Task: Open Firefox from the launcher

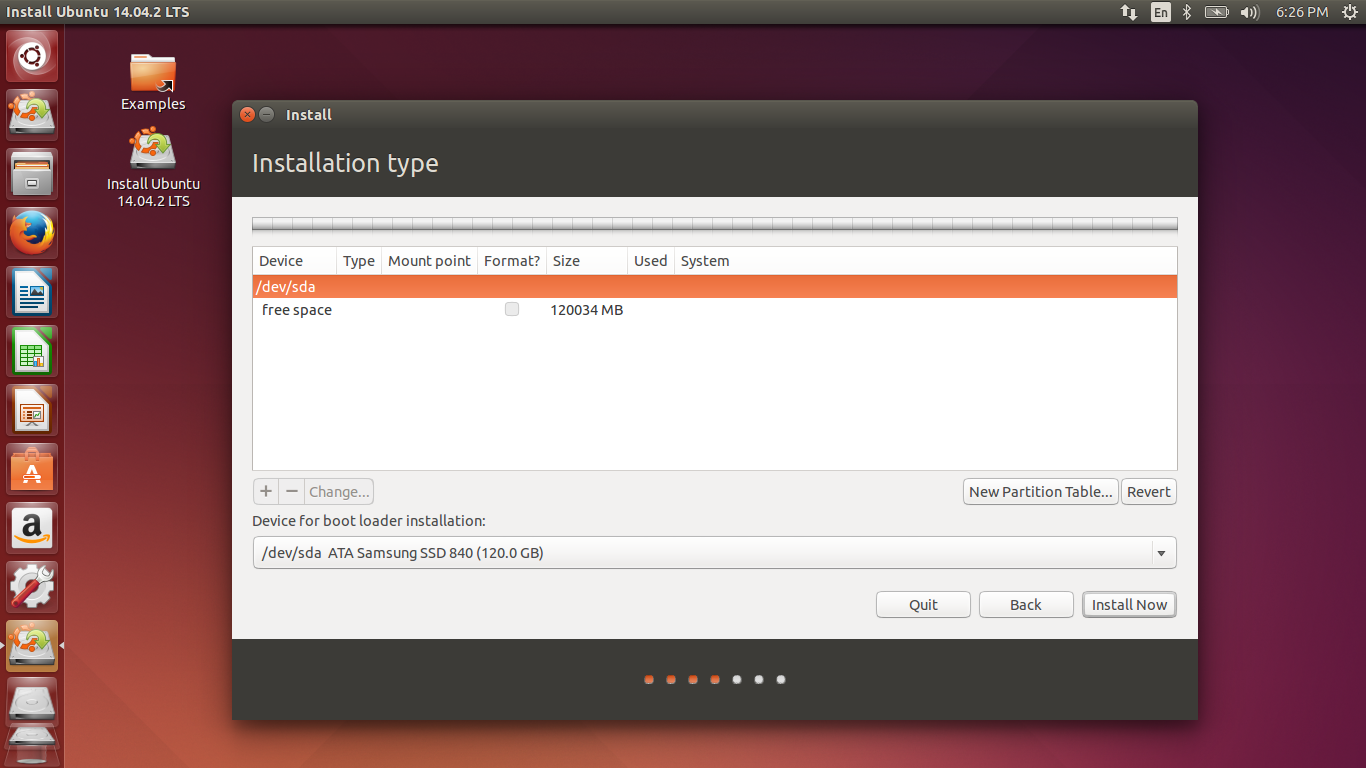Action: (x=33, y=234)
